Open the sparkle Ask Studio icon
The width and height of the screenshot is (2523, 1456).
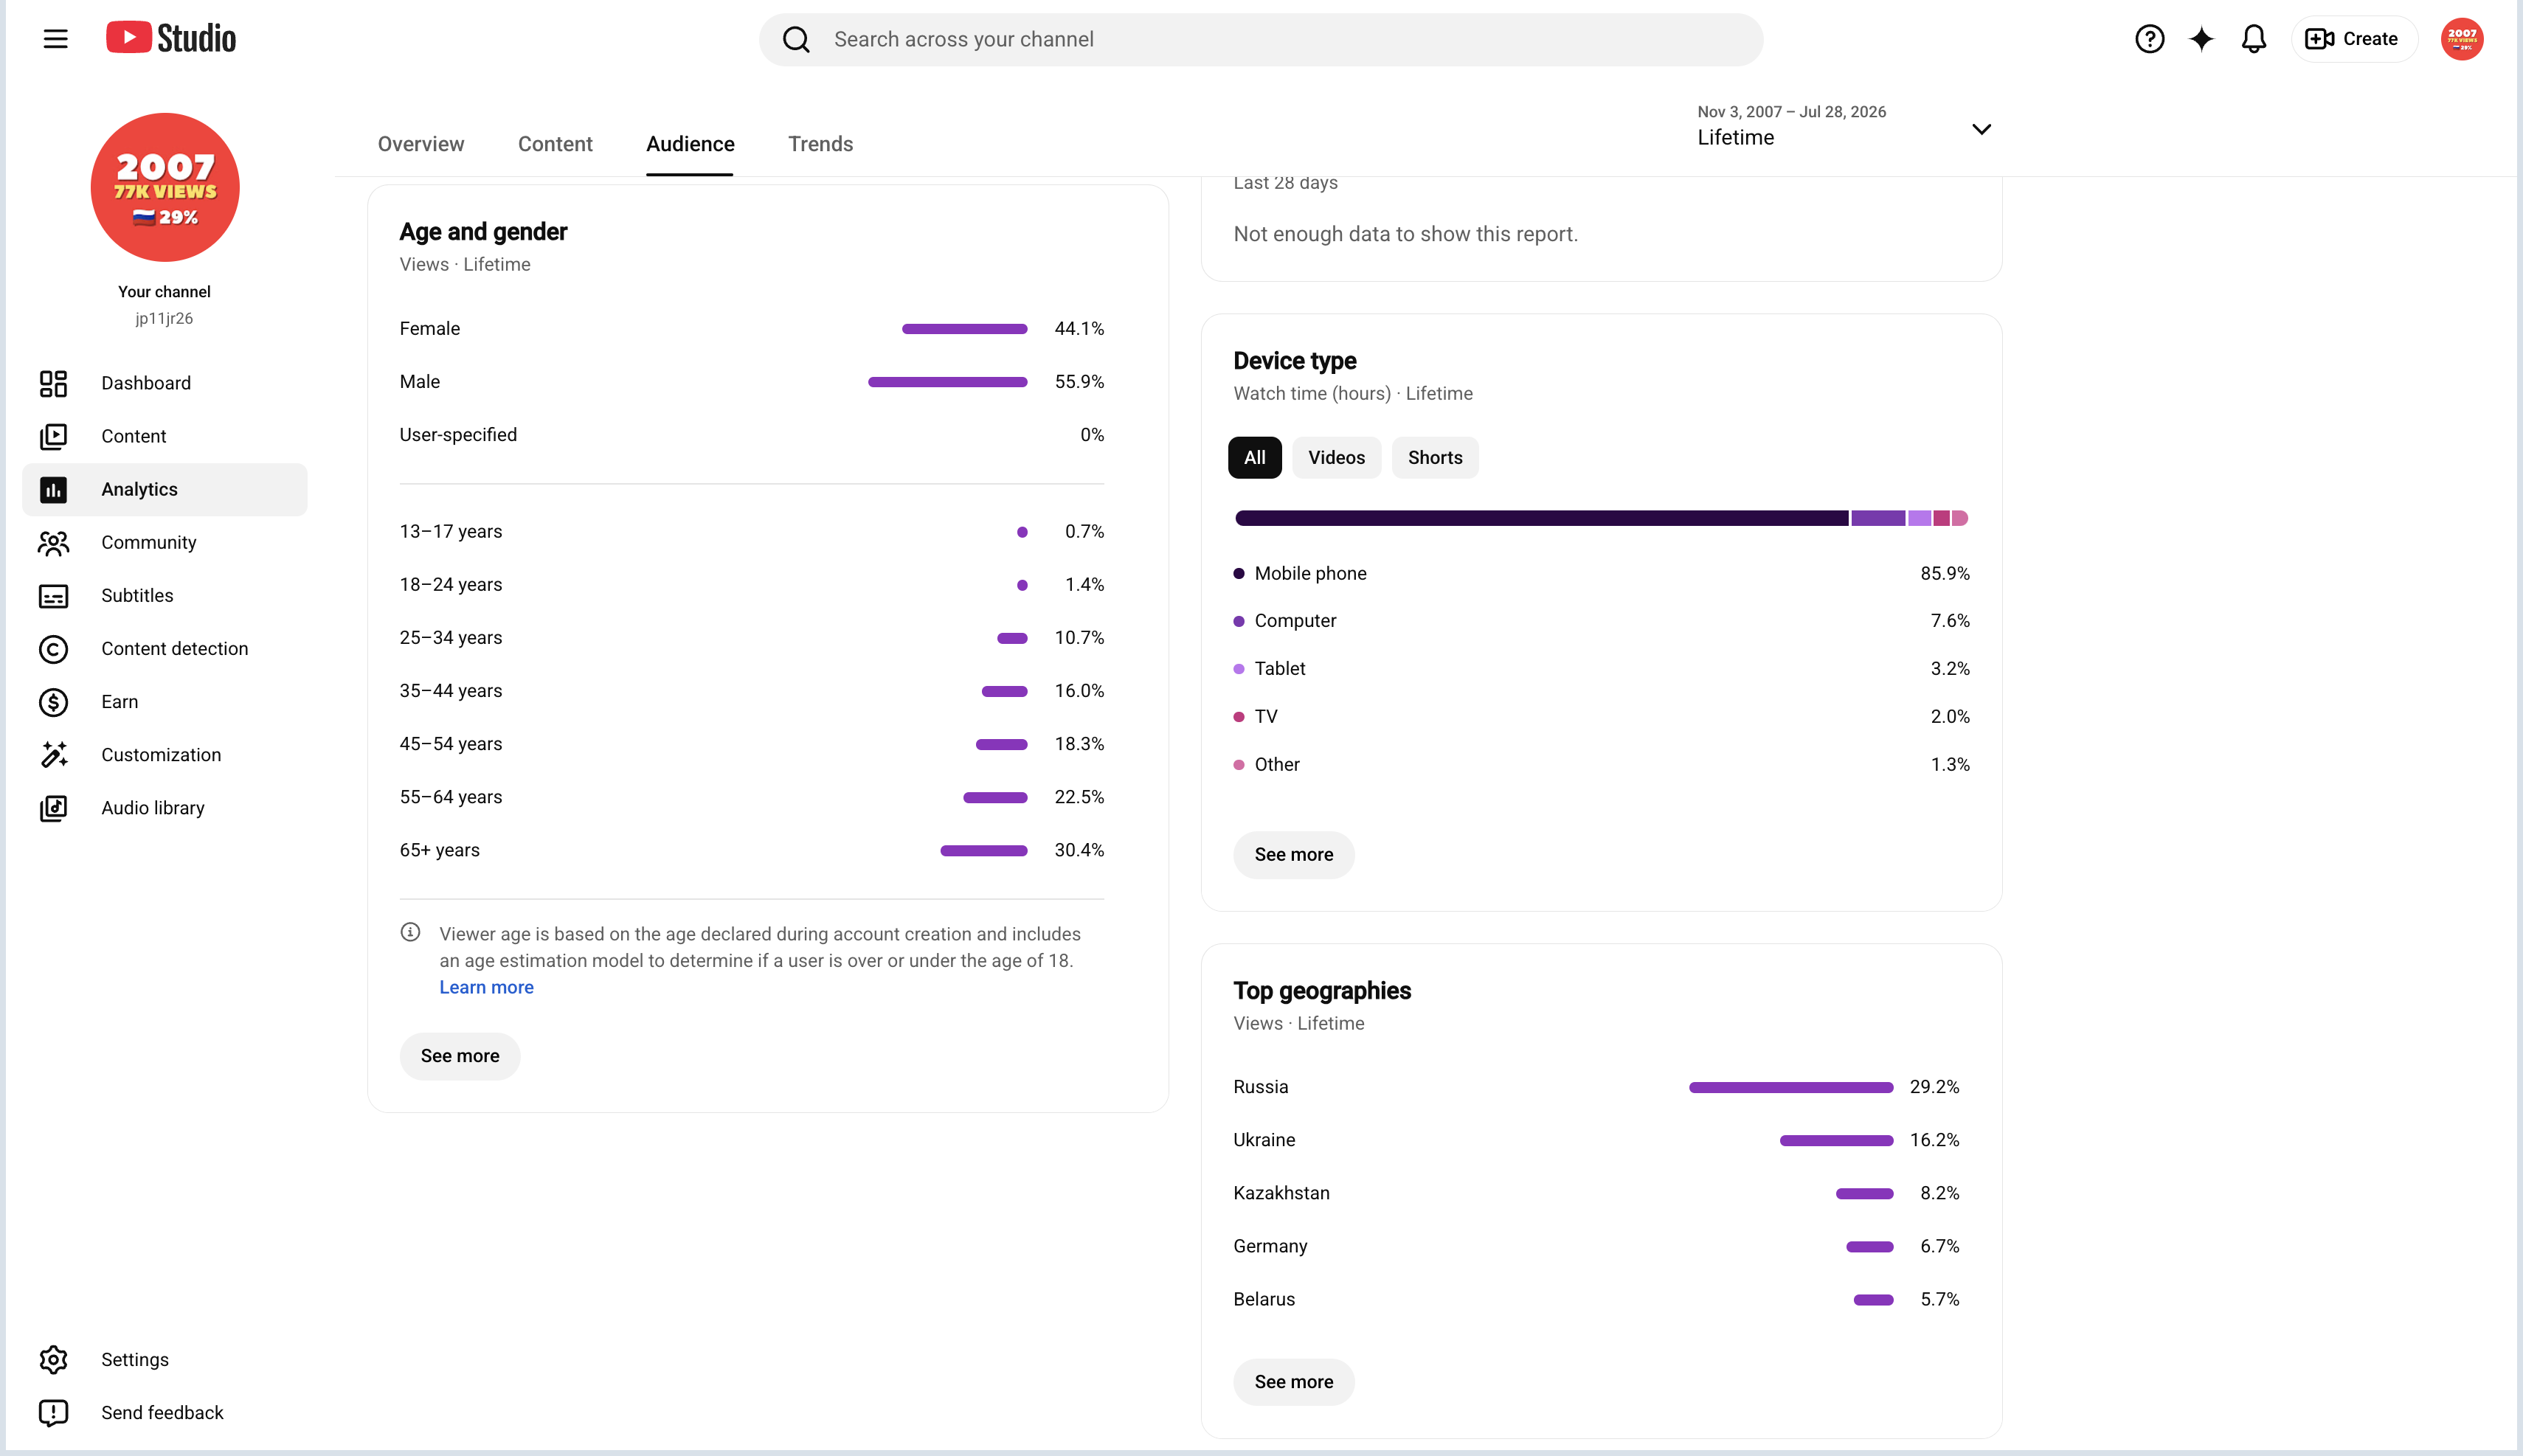point(2201,39)
